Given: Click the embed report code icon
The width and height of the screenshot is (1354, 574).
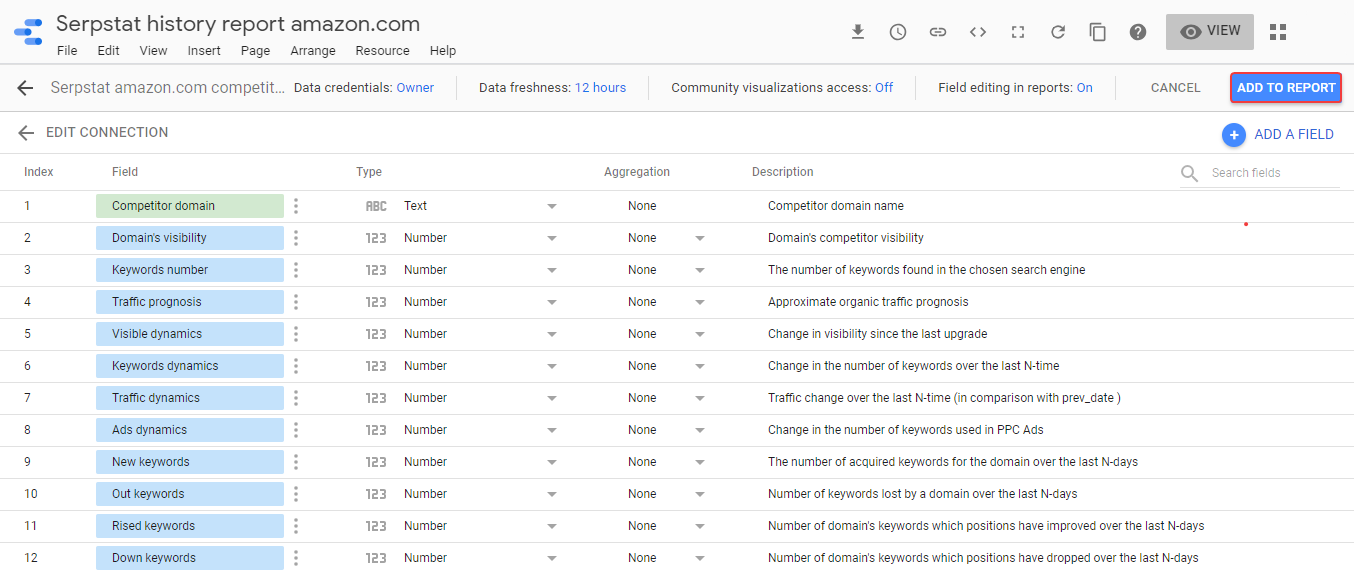Looking at the screenshot, I should coord(978,32).
